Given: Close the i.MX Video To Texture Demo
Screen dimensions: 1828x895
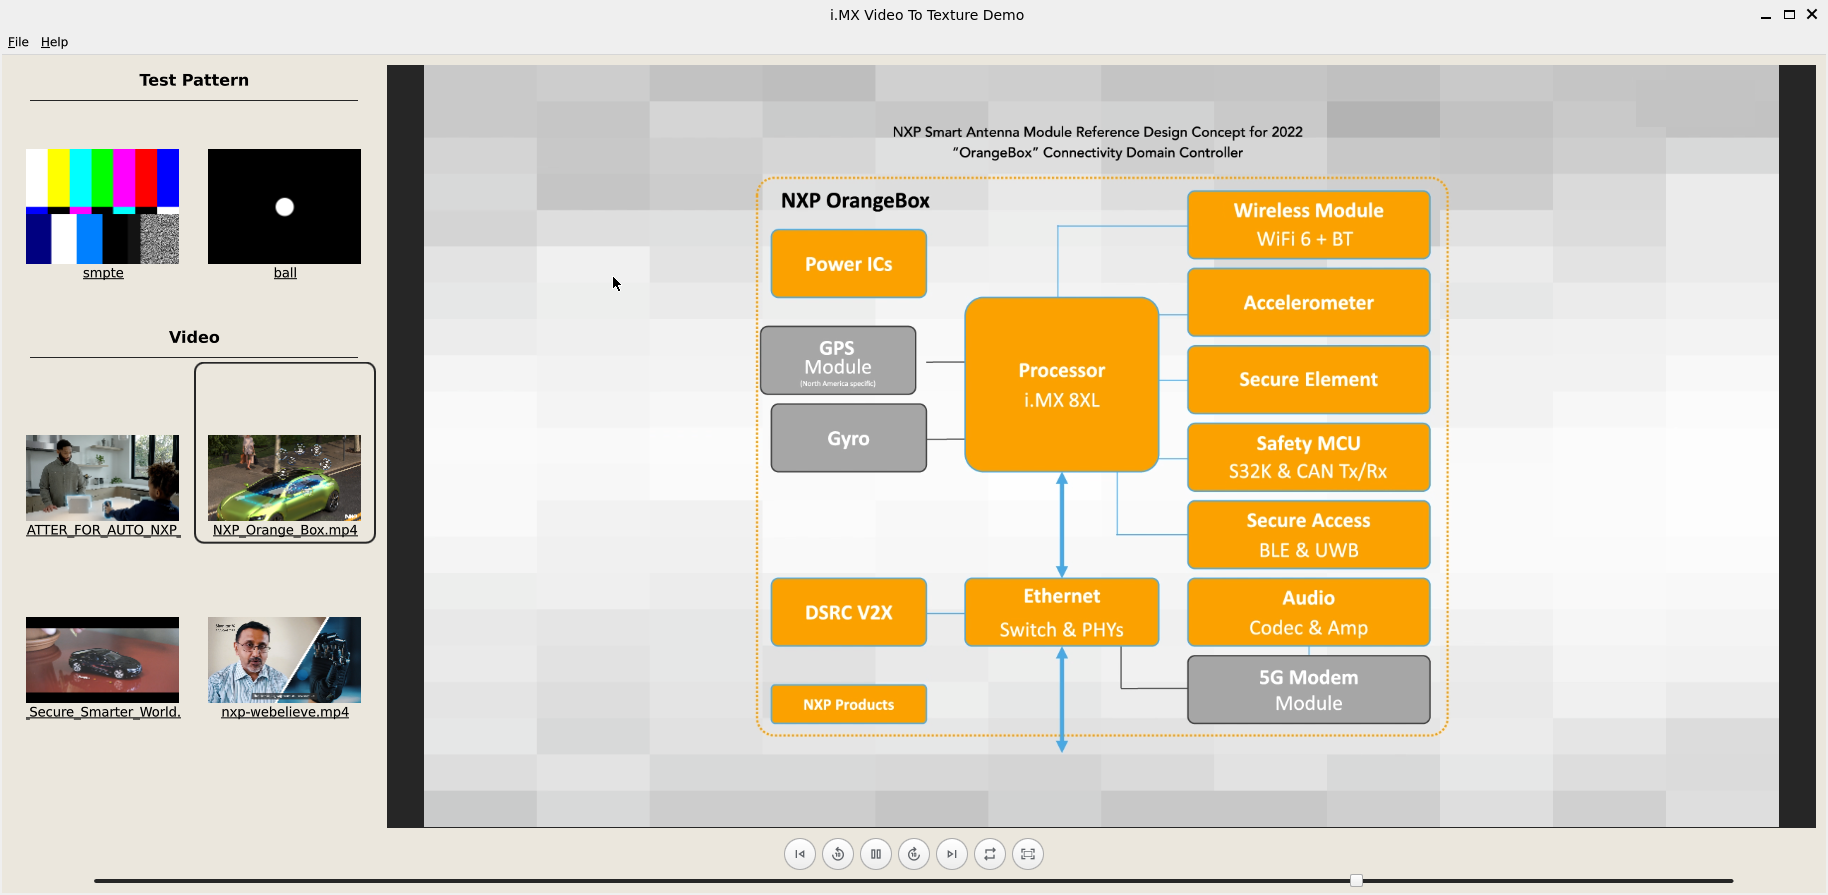Looking at the screenshot, I should tap(1812, 15).
